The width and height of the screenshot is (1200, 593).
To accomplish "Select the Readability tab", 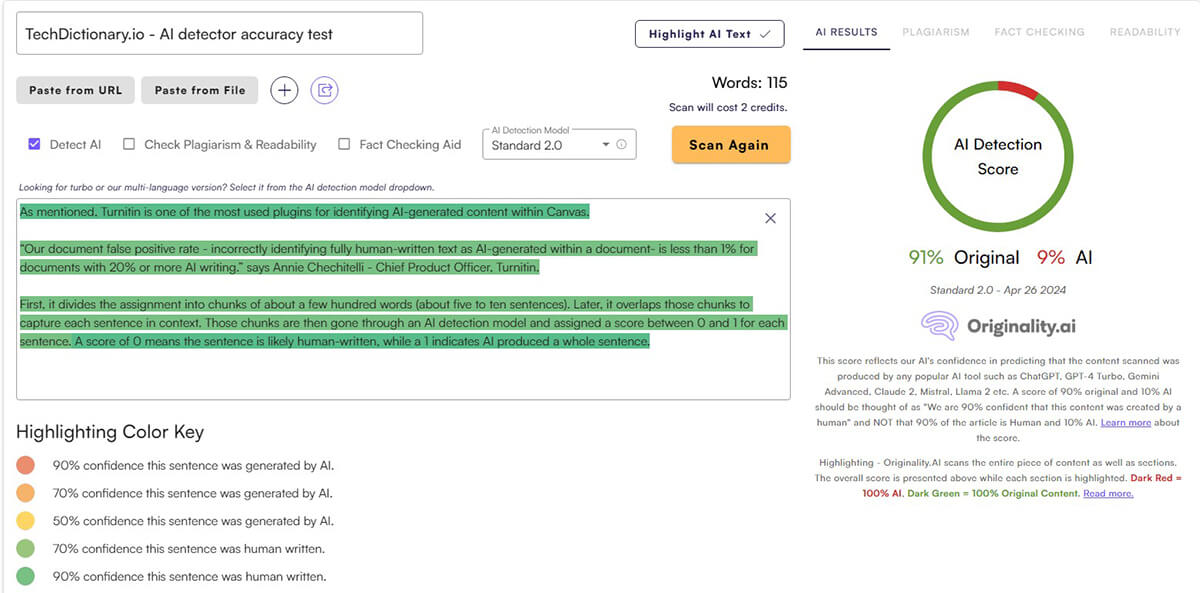I will [x=1144, y=32].
